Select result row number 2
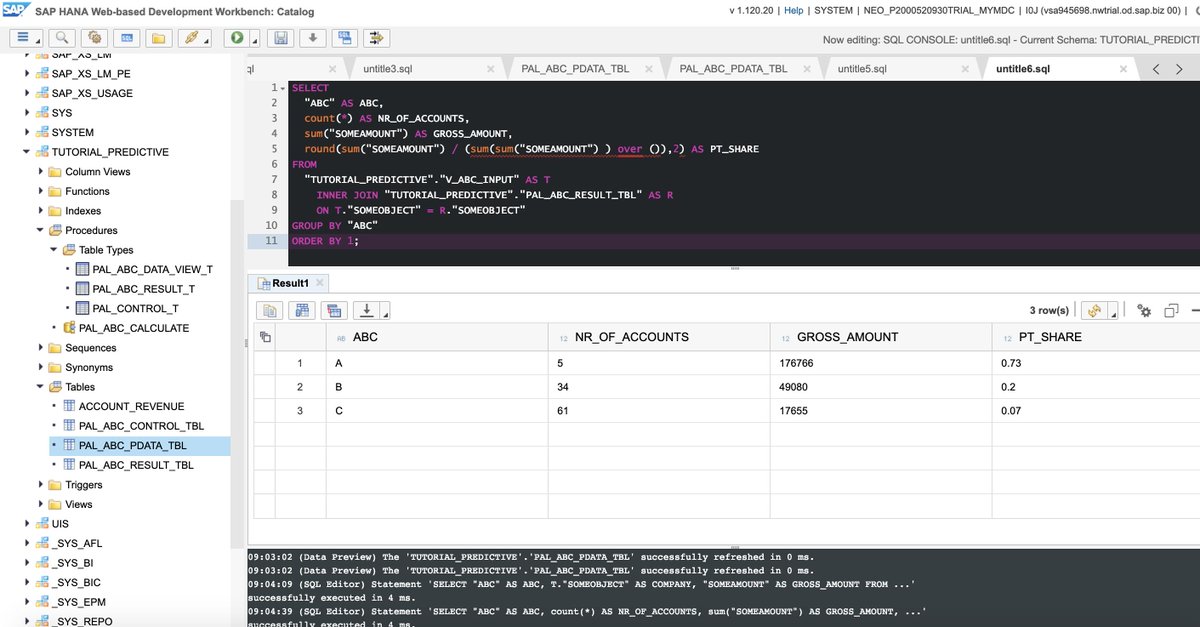Image resolution: width=1200 pixels, height=627 pixels. point(300,387)
